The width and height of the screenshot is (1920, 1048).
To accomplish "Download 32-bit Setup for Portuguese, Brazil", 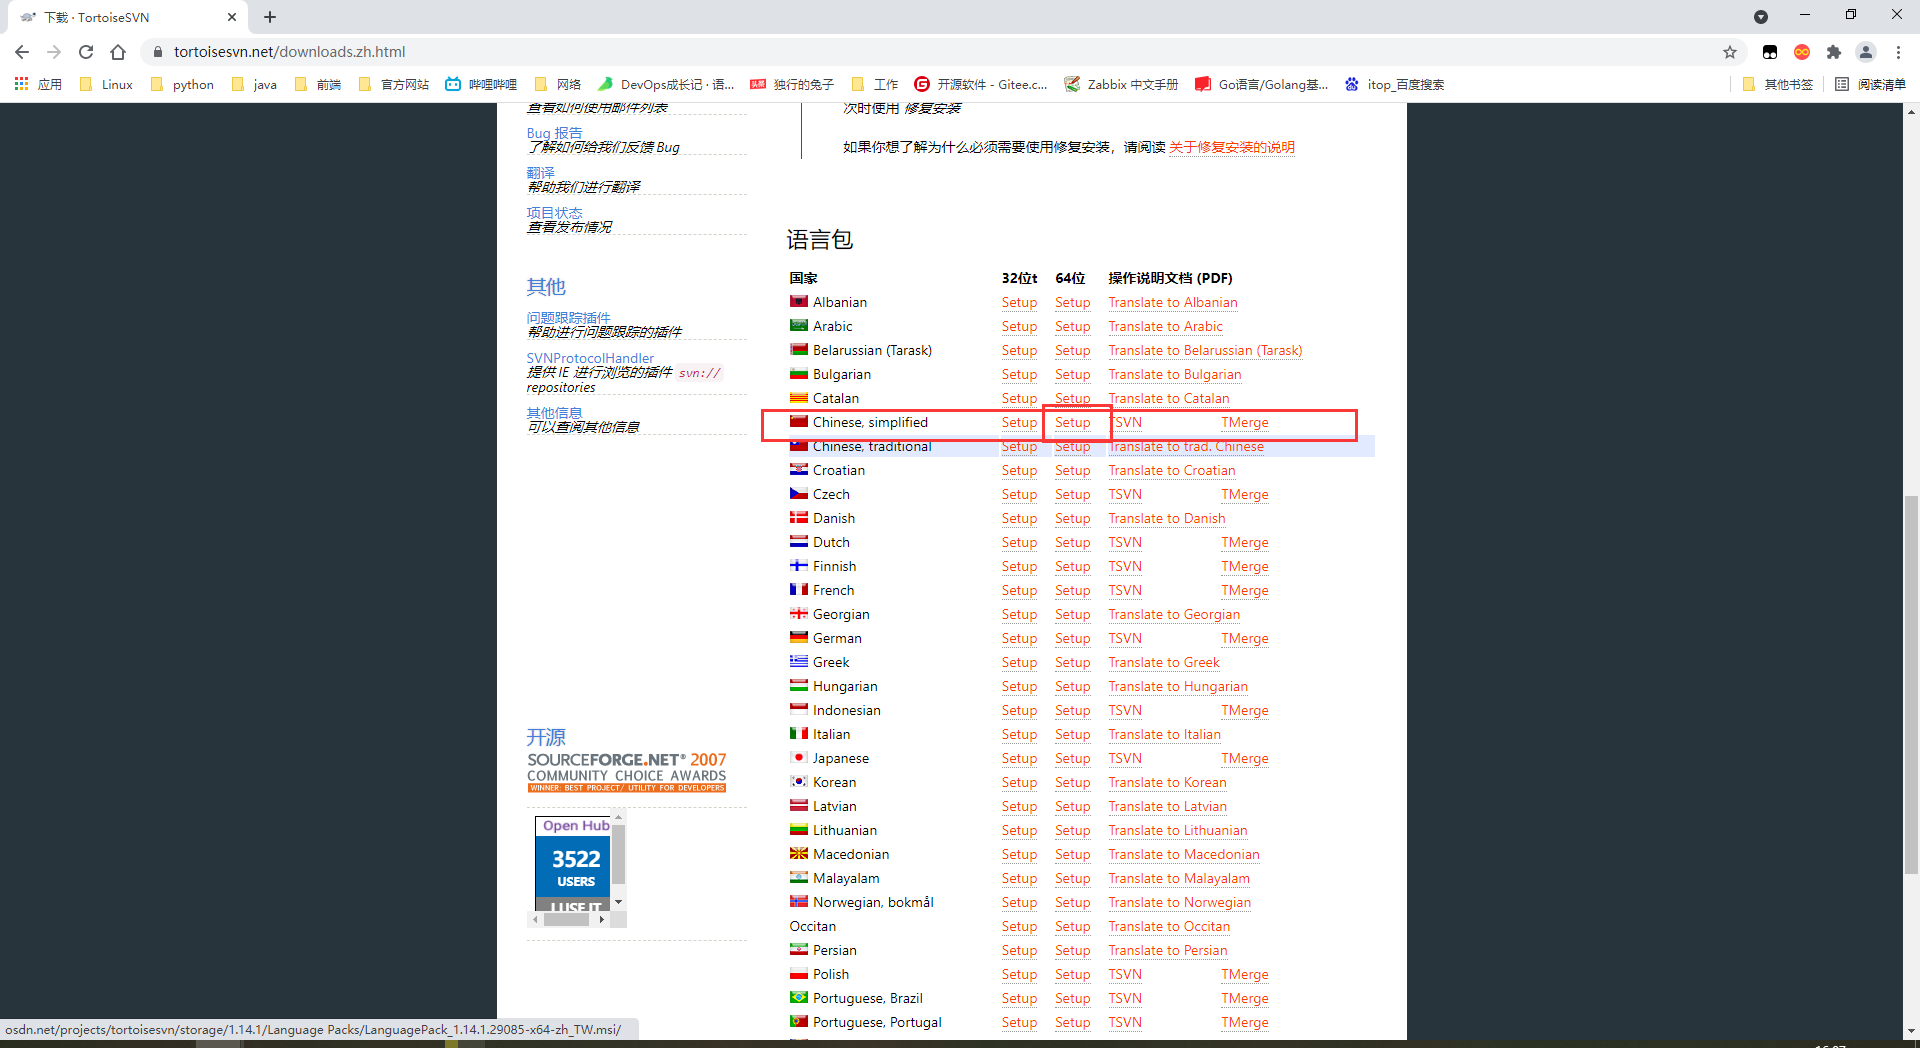I will (1019, 999).
